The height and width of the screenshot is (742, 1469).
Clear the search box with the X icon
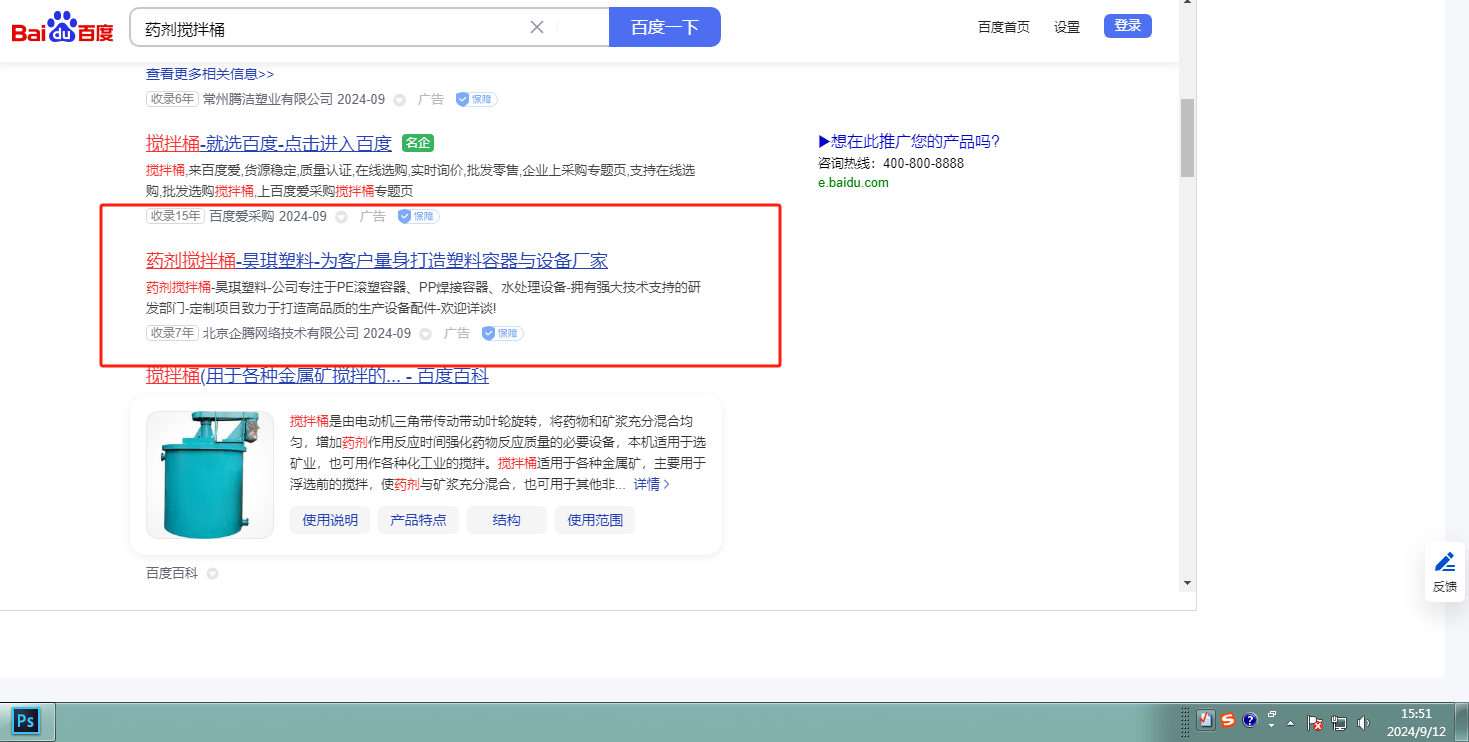click(x=537, y=27)
